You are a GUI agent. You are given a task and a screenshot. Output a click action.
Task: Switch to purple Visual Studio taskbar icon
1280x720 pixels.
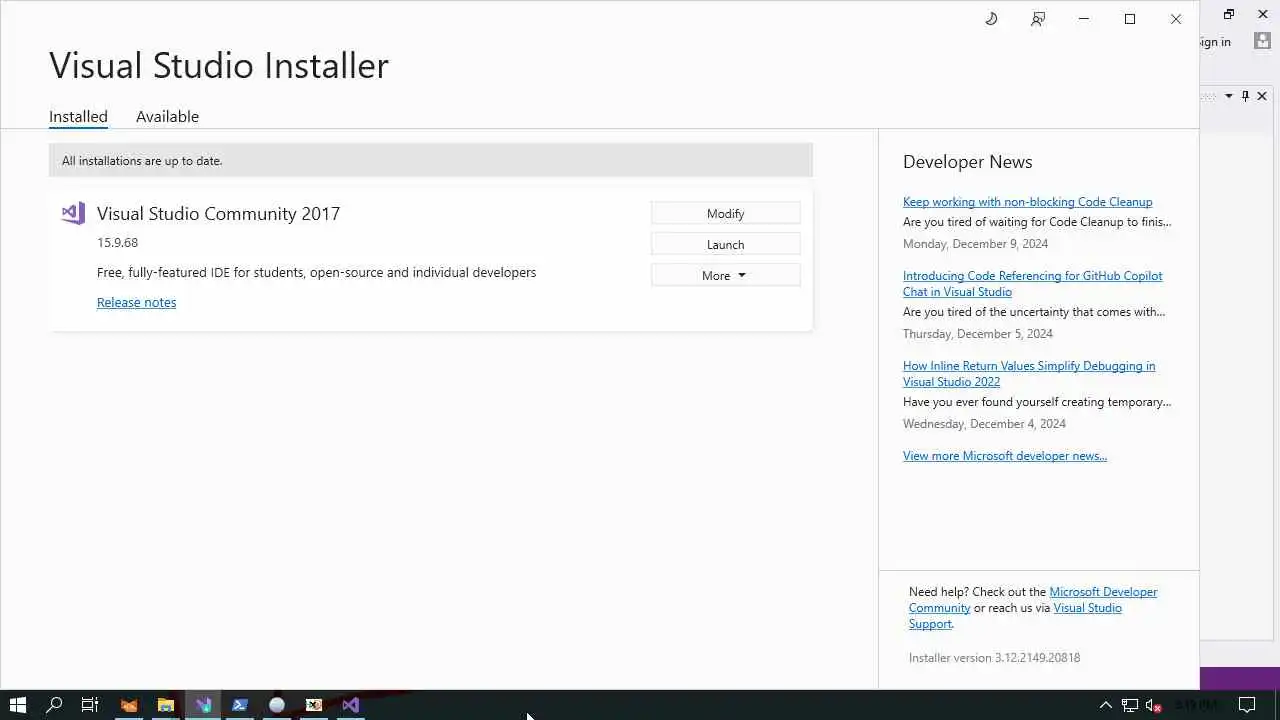[x=351, y=705]
